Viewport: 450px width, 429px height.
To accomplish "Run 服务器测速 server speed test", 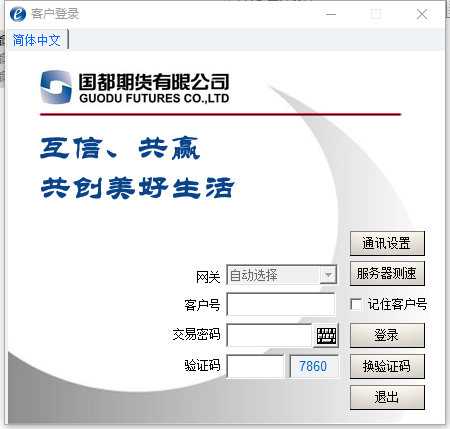I will click(387, 273).
